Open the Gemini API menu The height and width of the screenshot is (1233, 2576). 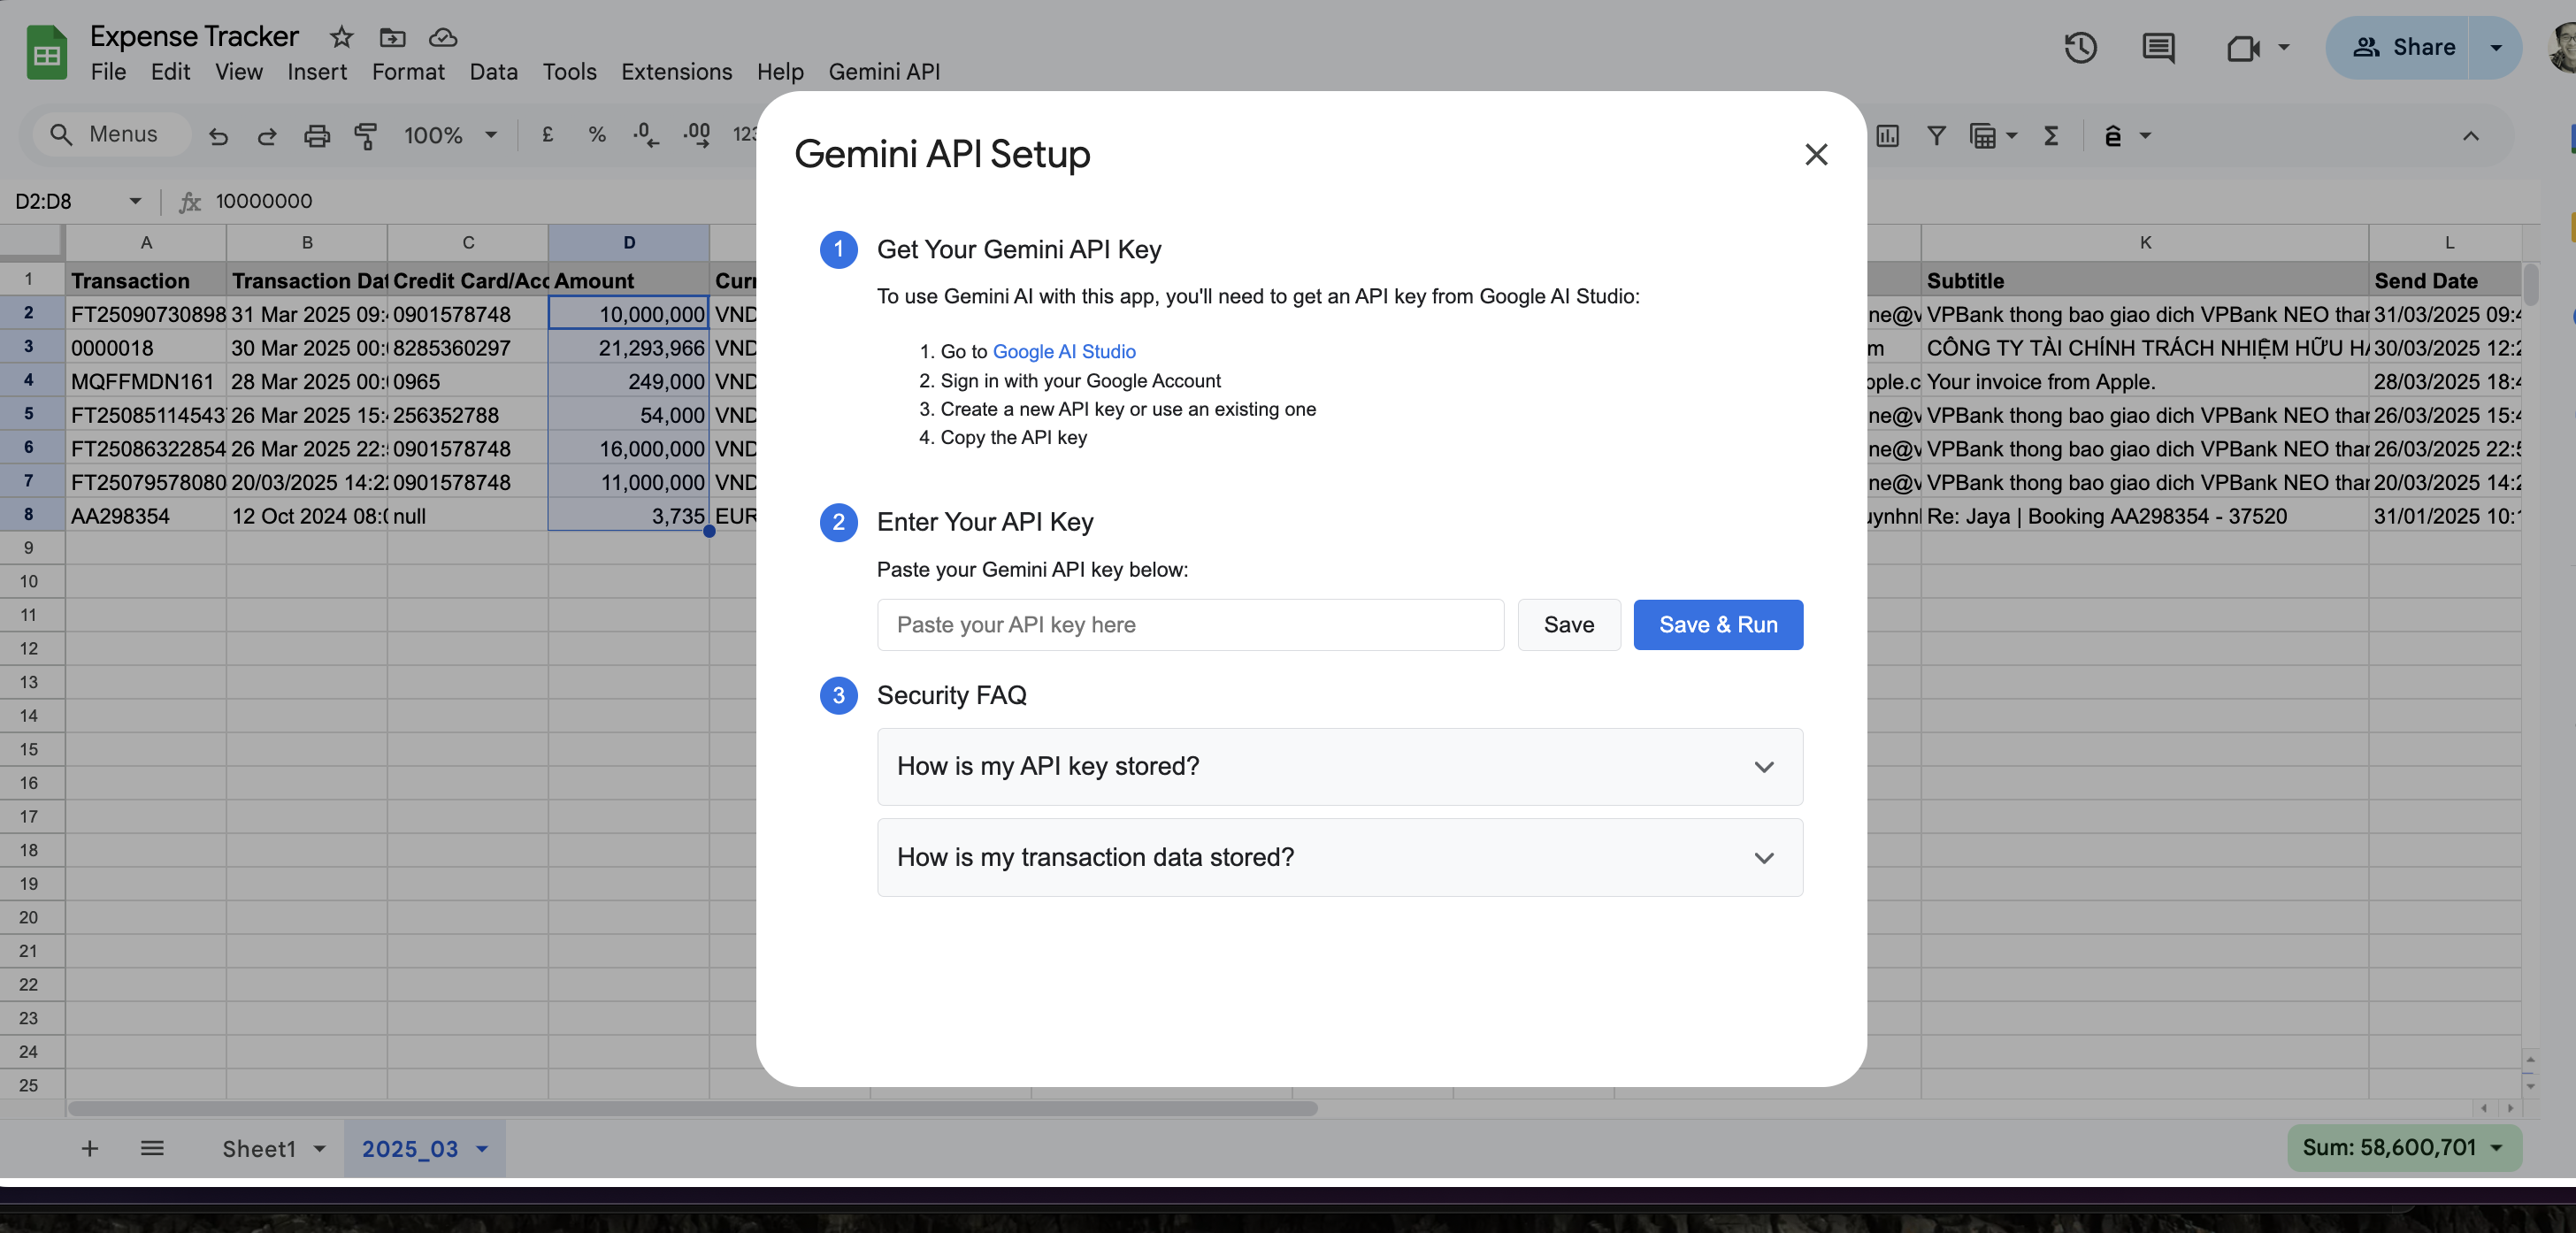[884, 72]
